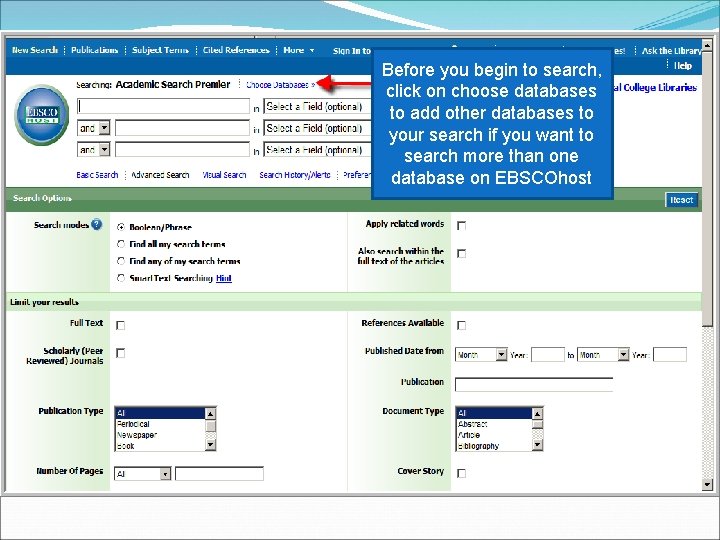The height and width of the screenshot is (540, 720).
Task: Select Find all my search terms
Action: click(121, 244)
